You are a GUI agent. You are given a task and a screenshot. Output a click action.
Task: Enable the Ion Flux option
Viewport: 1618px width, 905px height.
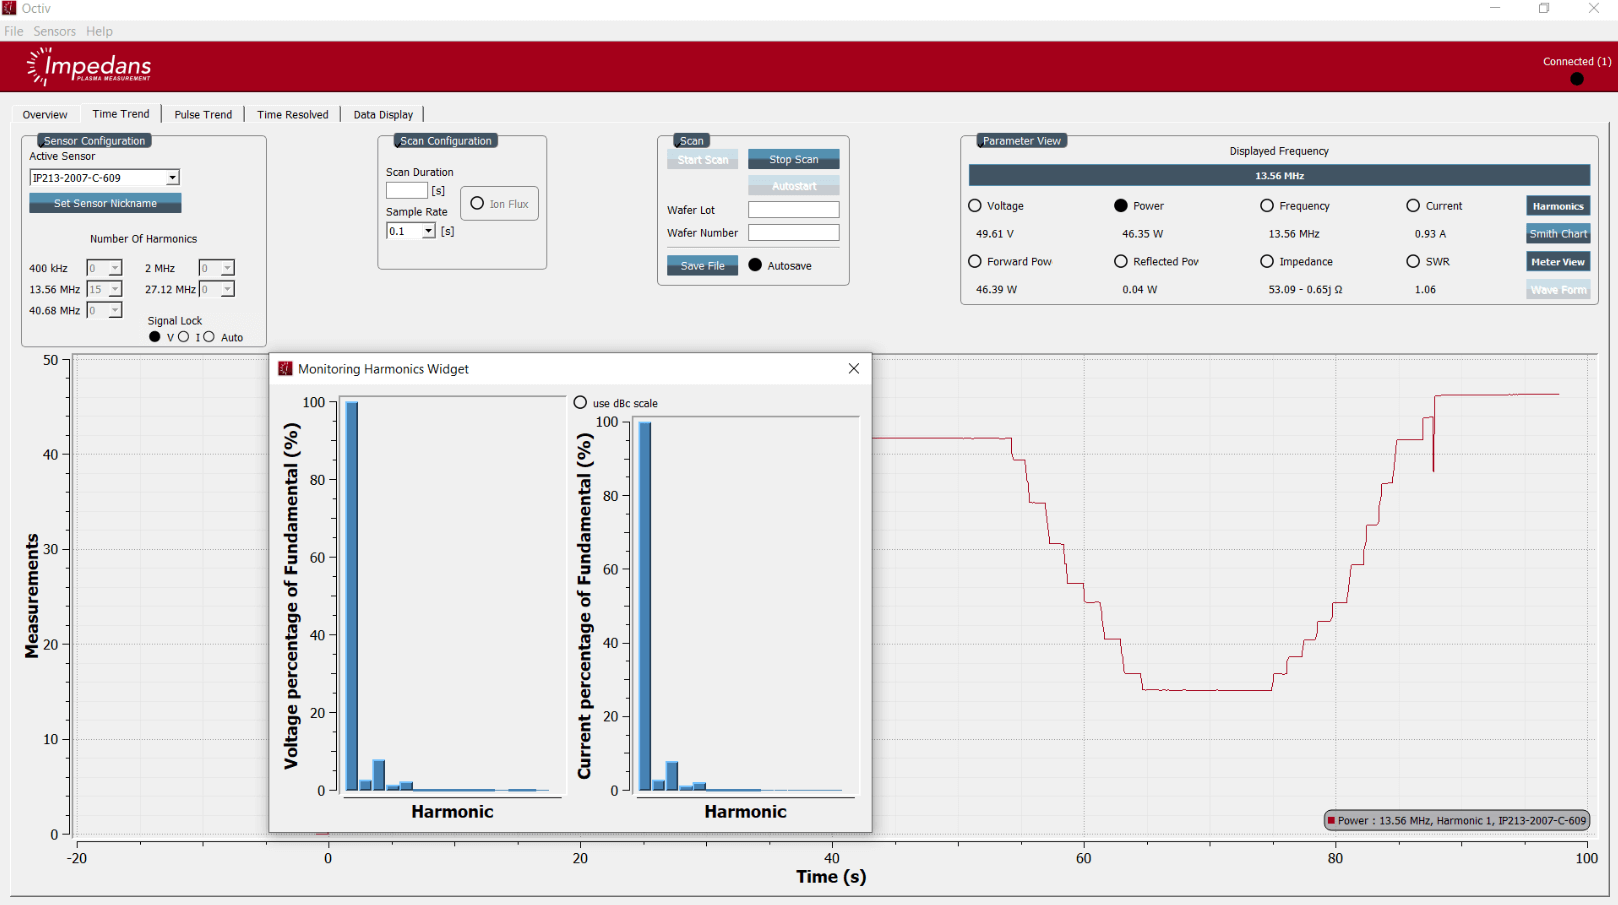477,204
